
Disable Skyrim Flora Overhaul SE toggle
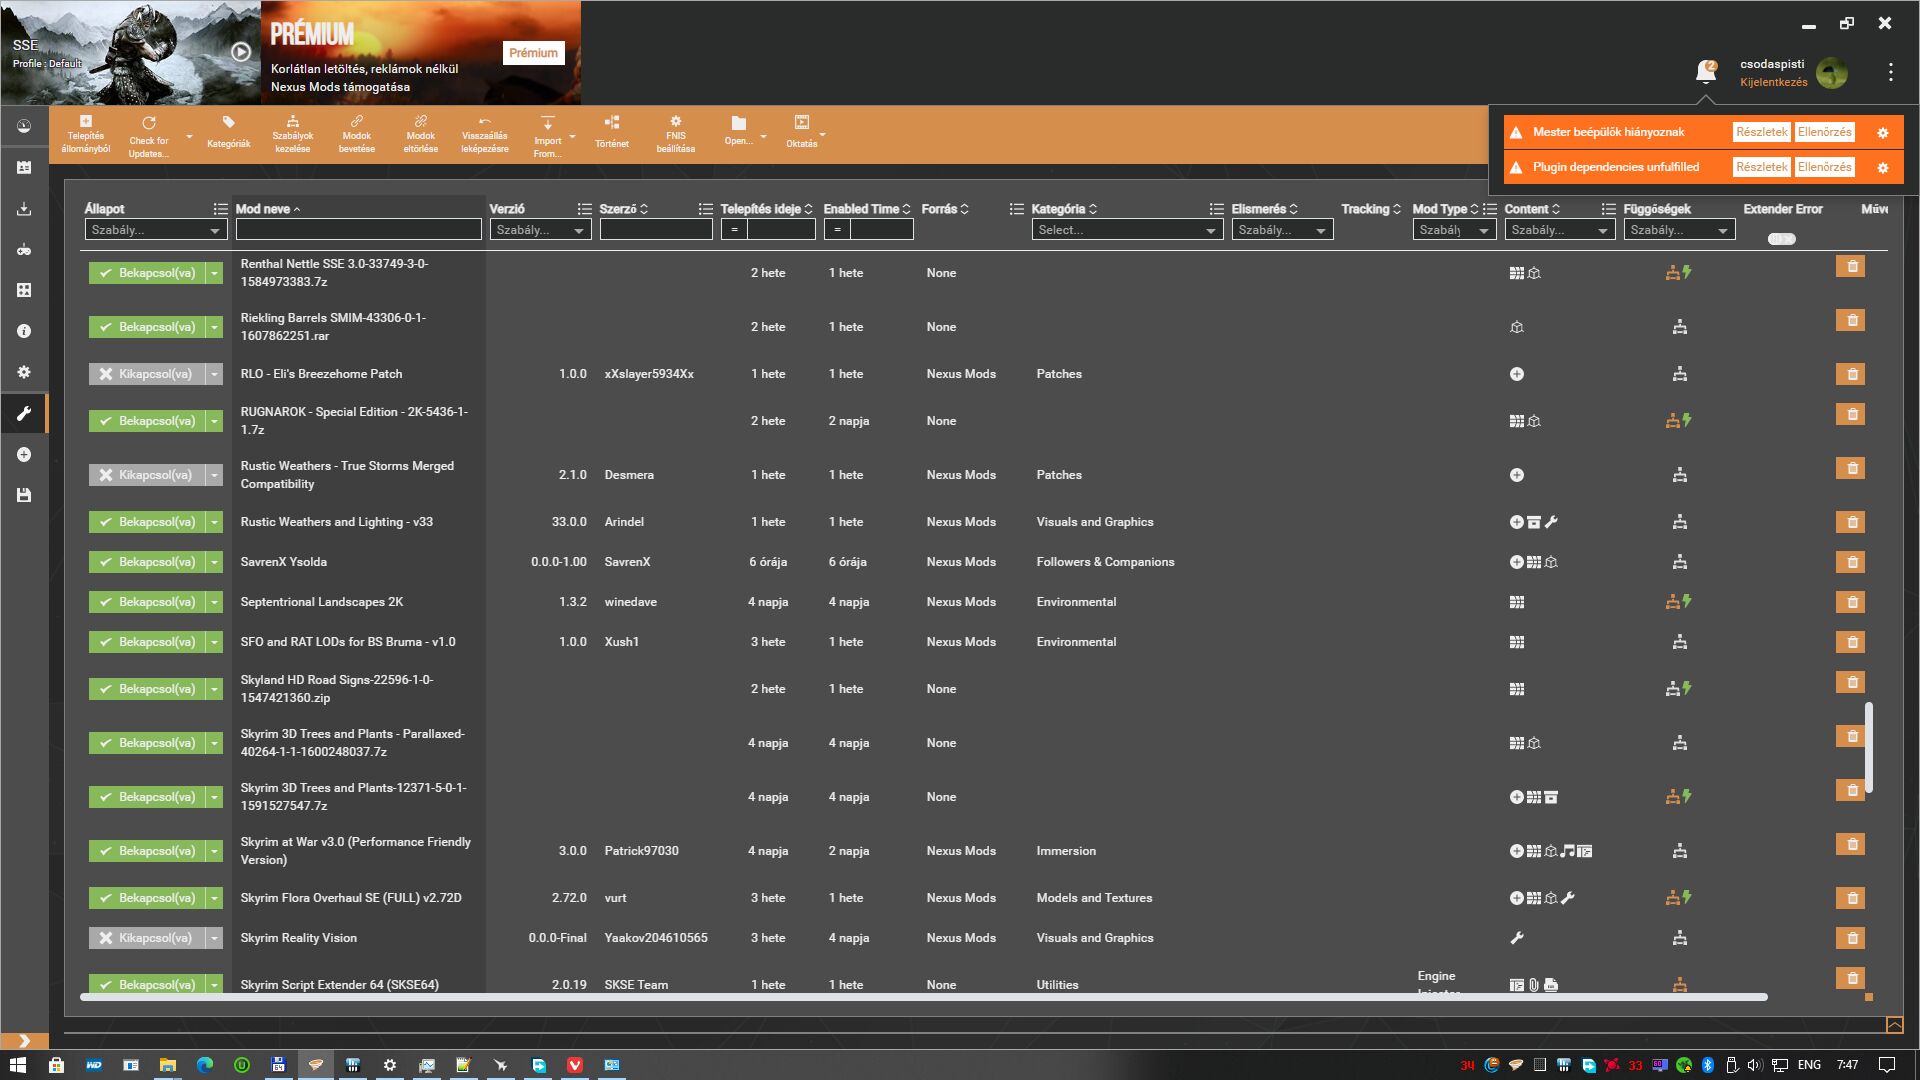click(x=146, y=898)
